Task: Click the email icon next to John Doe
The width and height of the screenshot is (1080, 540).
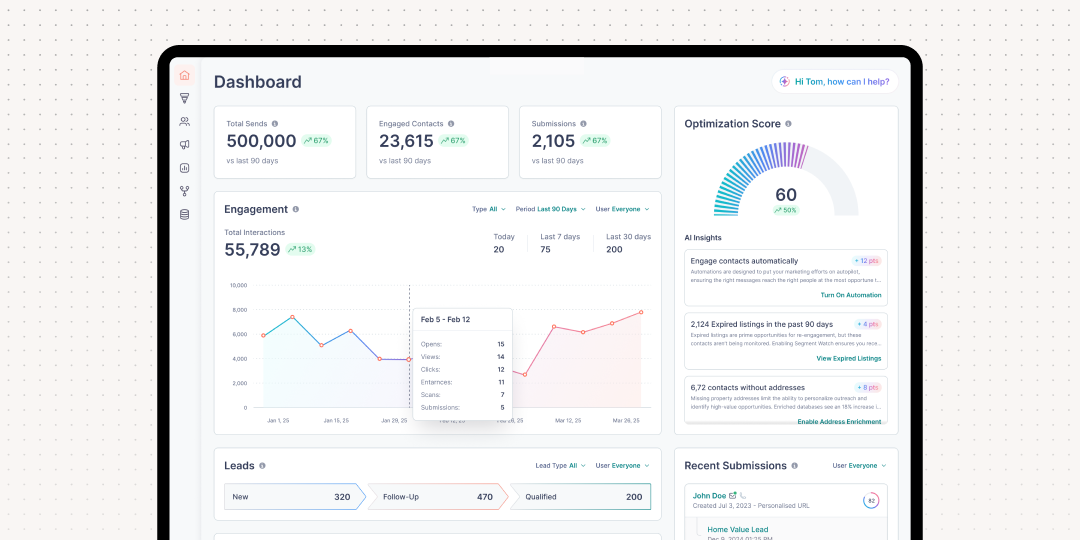Action: [733, 495]
